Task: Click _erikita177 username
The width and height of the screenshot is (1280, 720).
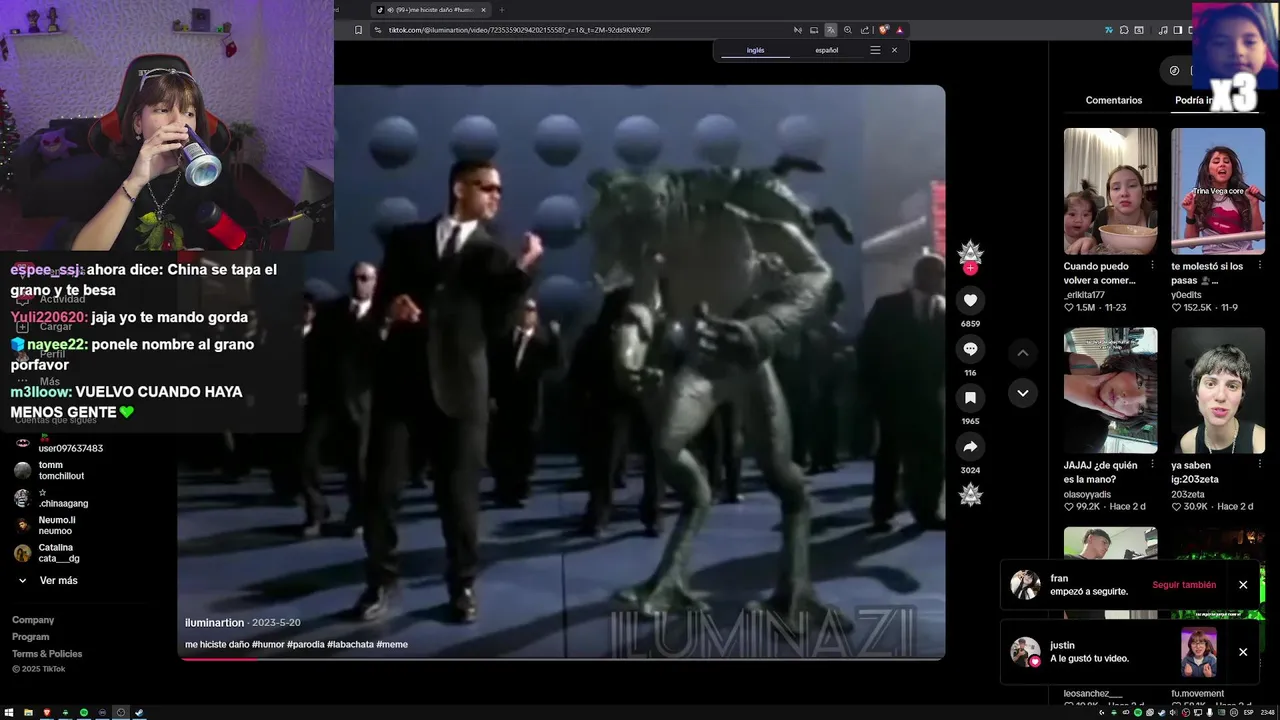Action: click(1084, 294)
